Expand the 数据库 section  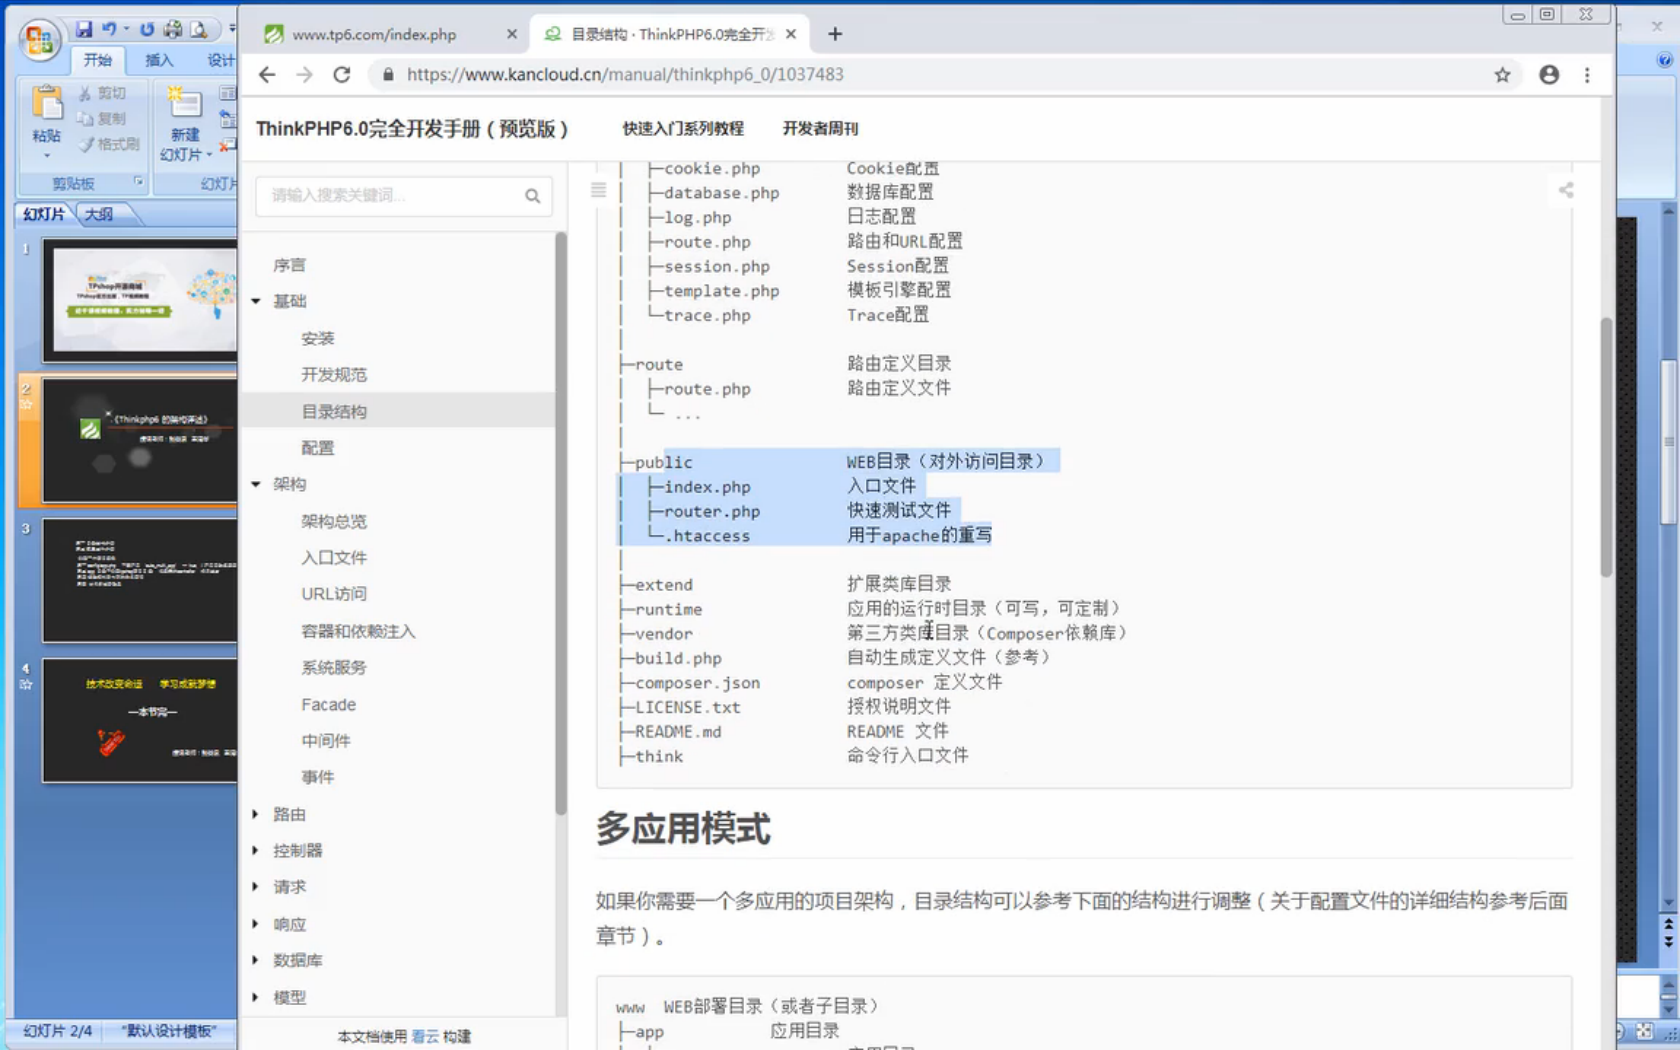click(256, 960)
